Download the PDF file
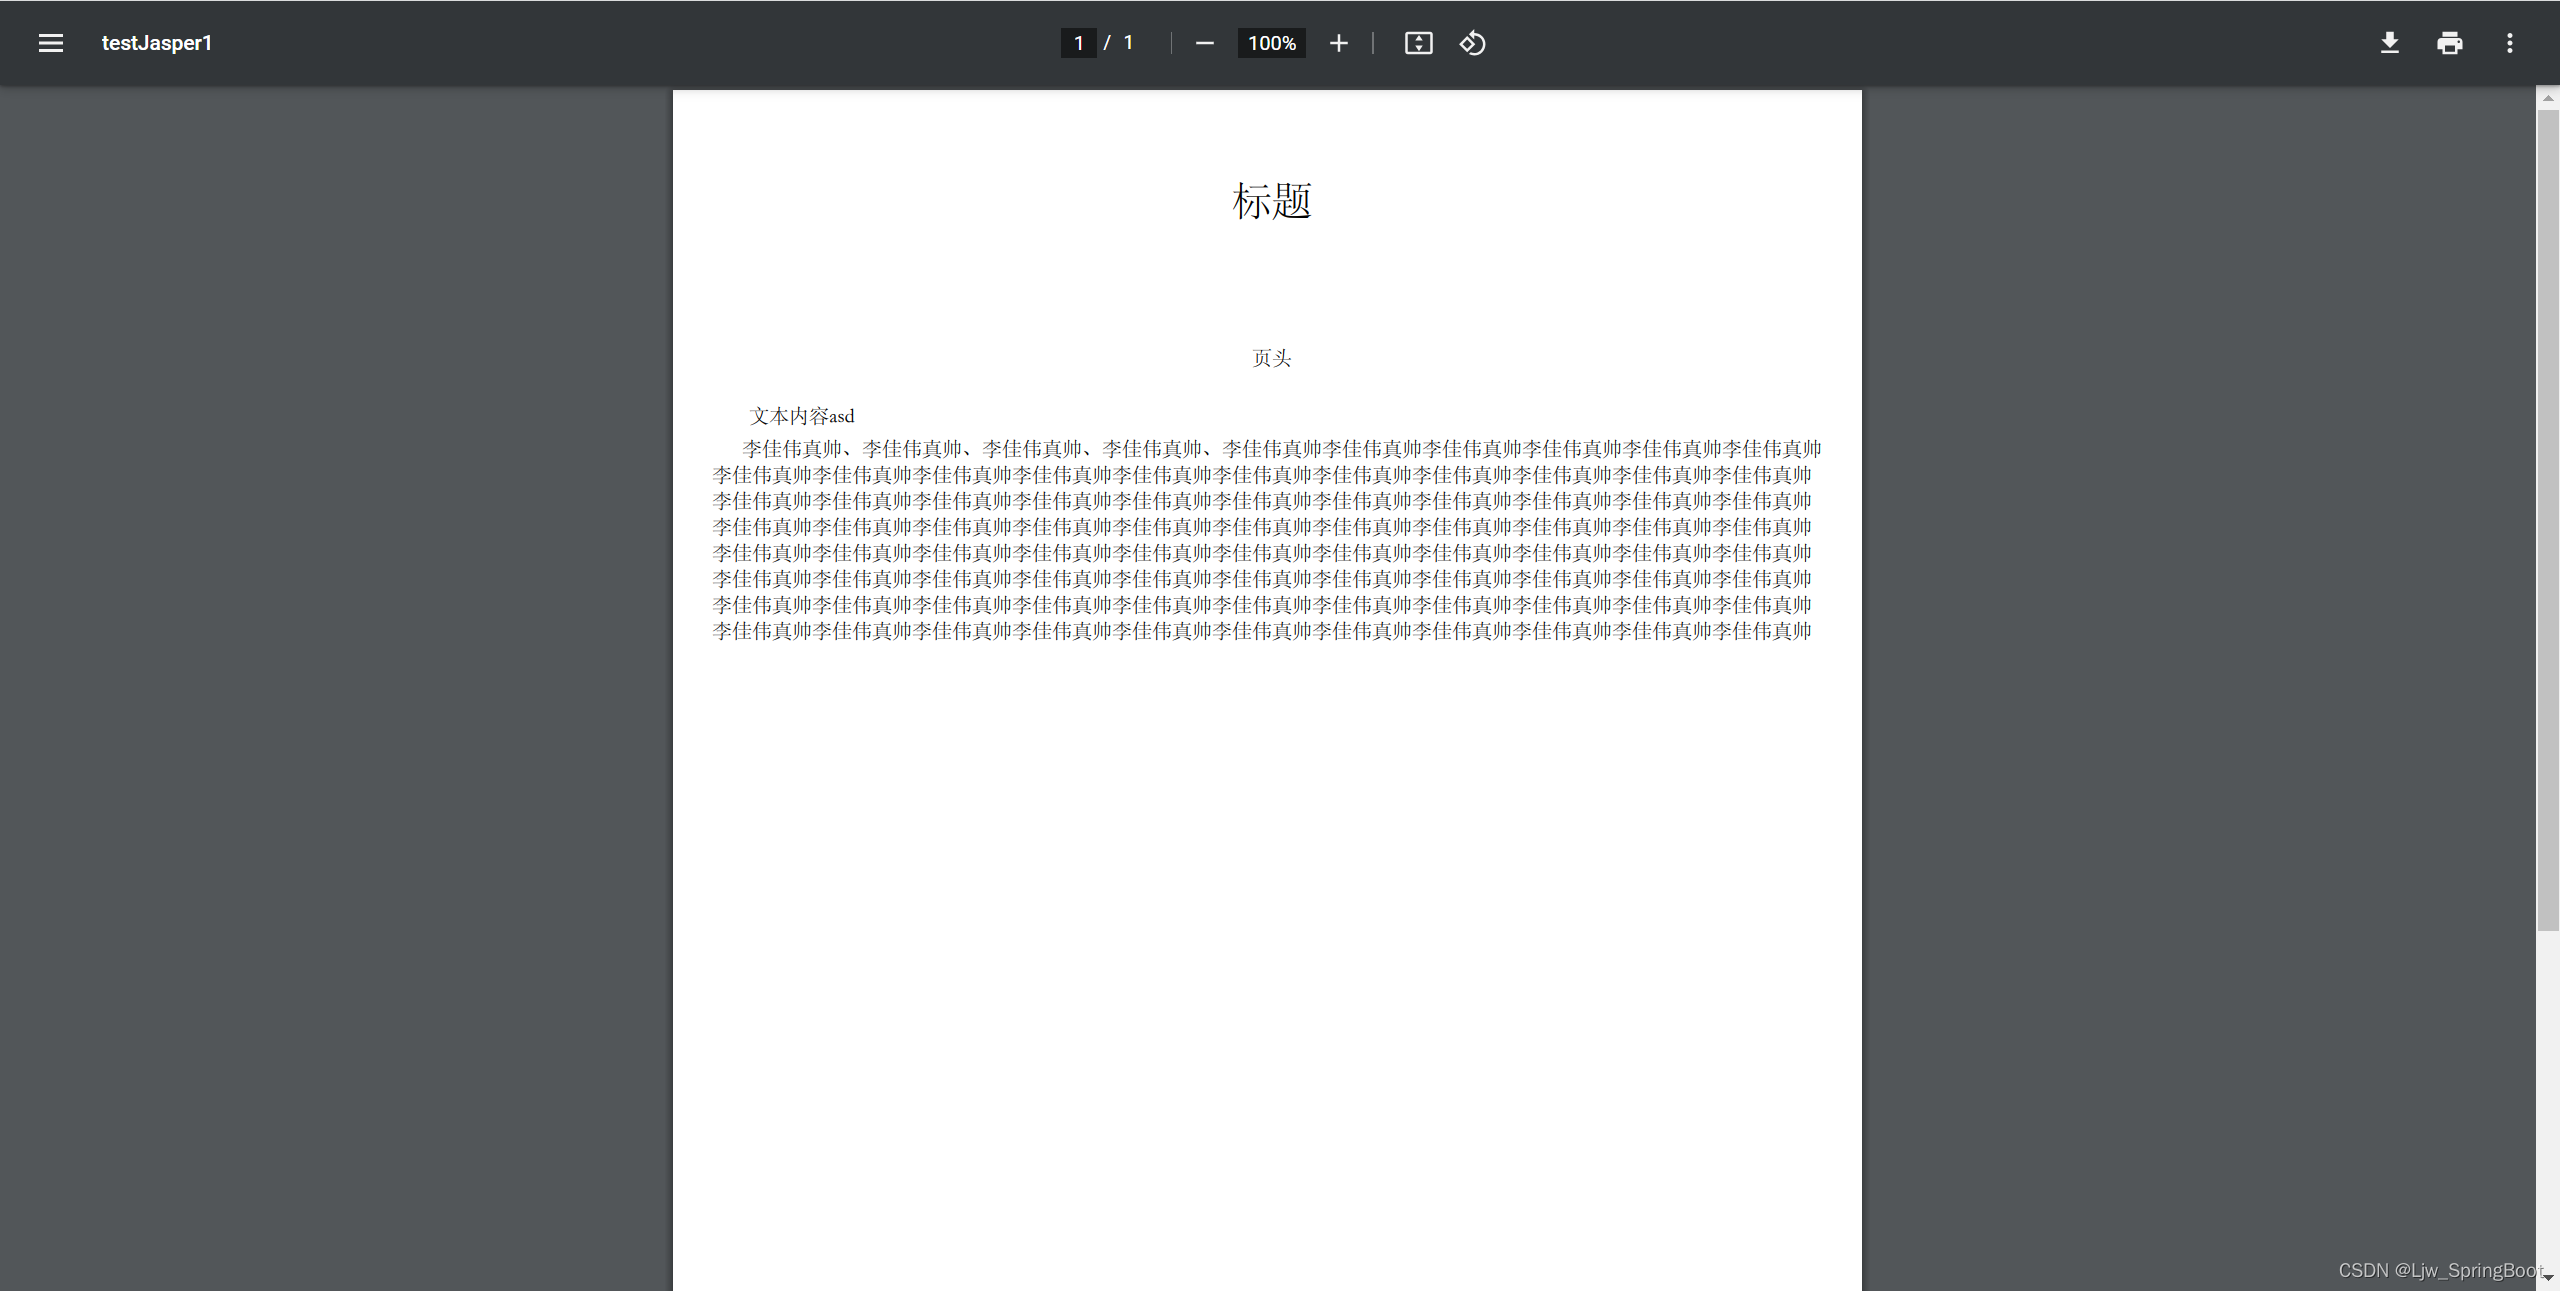 (x=2389, y=43)
